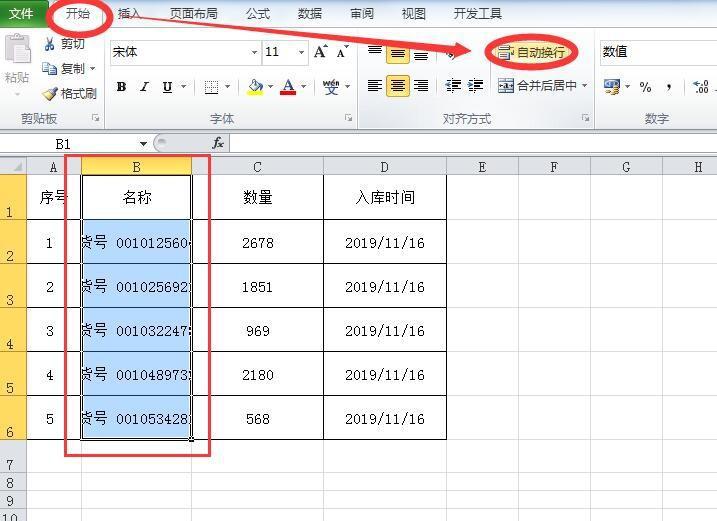
Task: Click 合并后居中 merge and center
Action: tap(537, 86)
